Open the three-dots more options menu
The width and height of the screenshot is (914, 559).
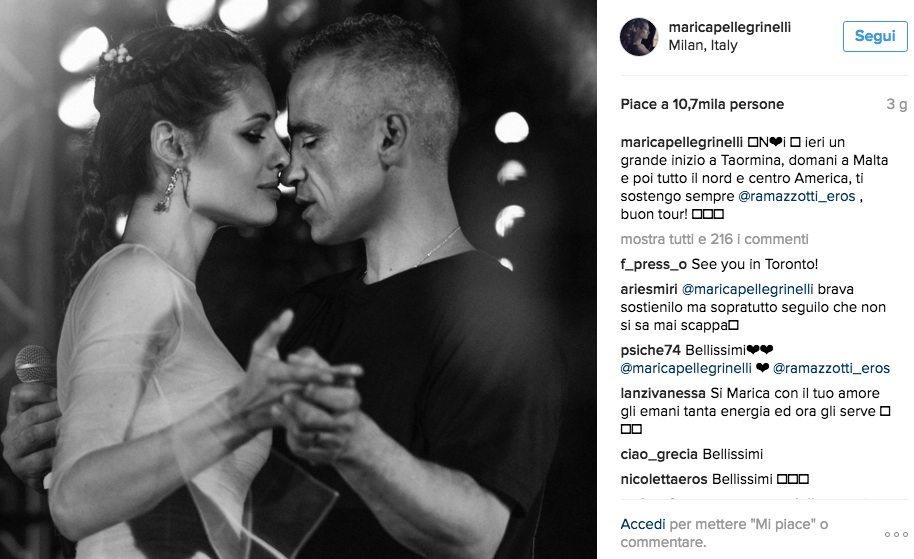(896, 534)
